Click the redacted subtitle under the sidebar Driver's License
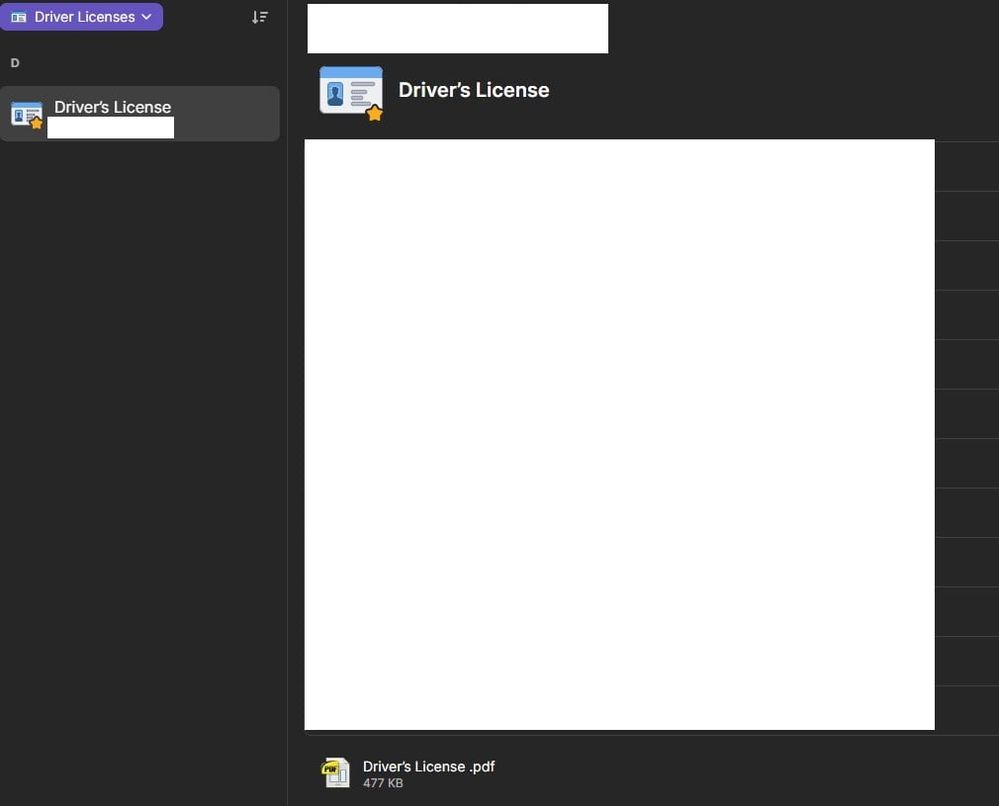The height and width of the screenshot is (806, 999). point(110,128)
